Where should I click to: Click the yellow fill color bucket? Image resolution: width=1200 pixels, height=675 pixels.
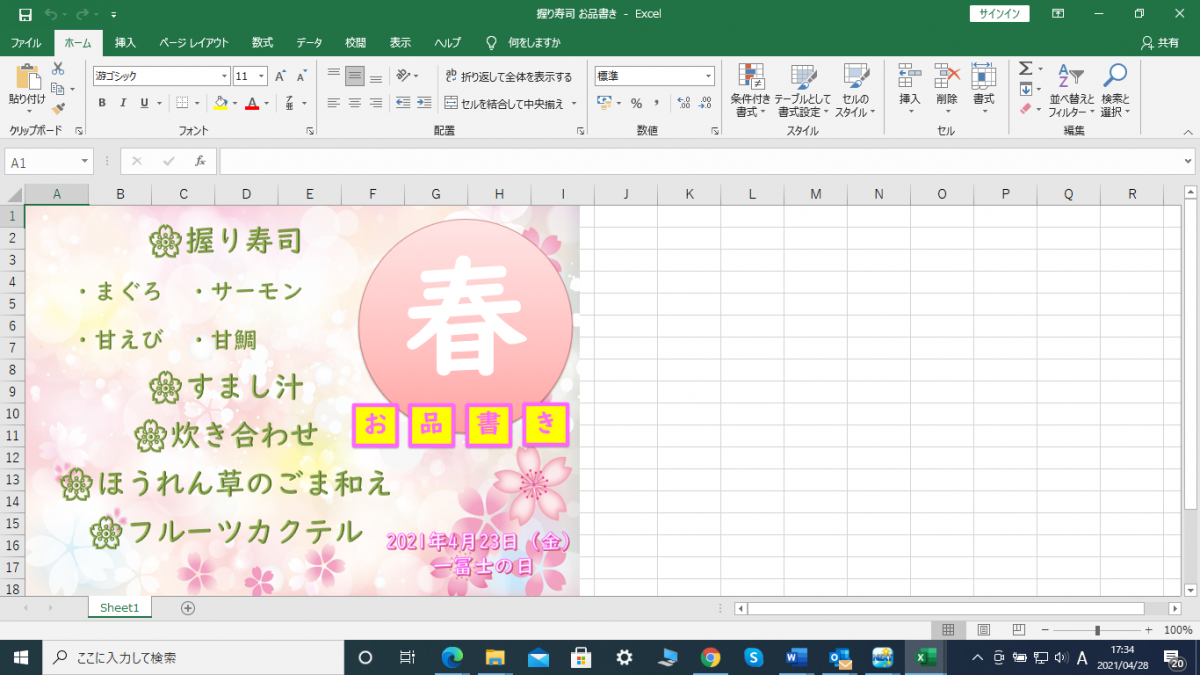click(221, 103)
